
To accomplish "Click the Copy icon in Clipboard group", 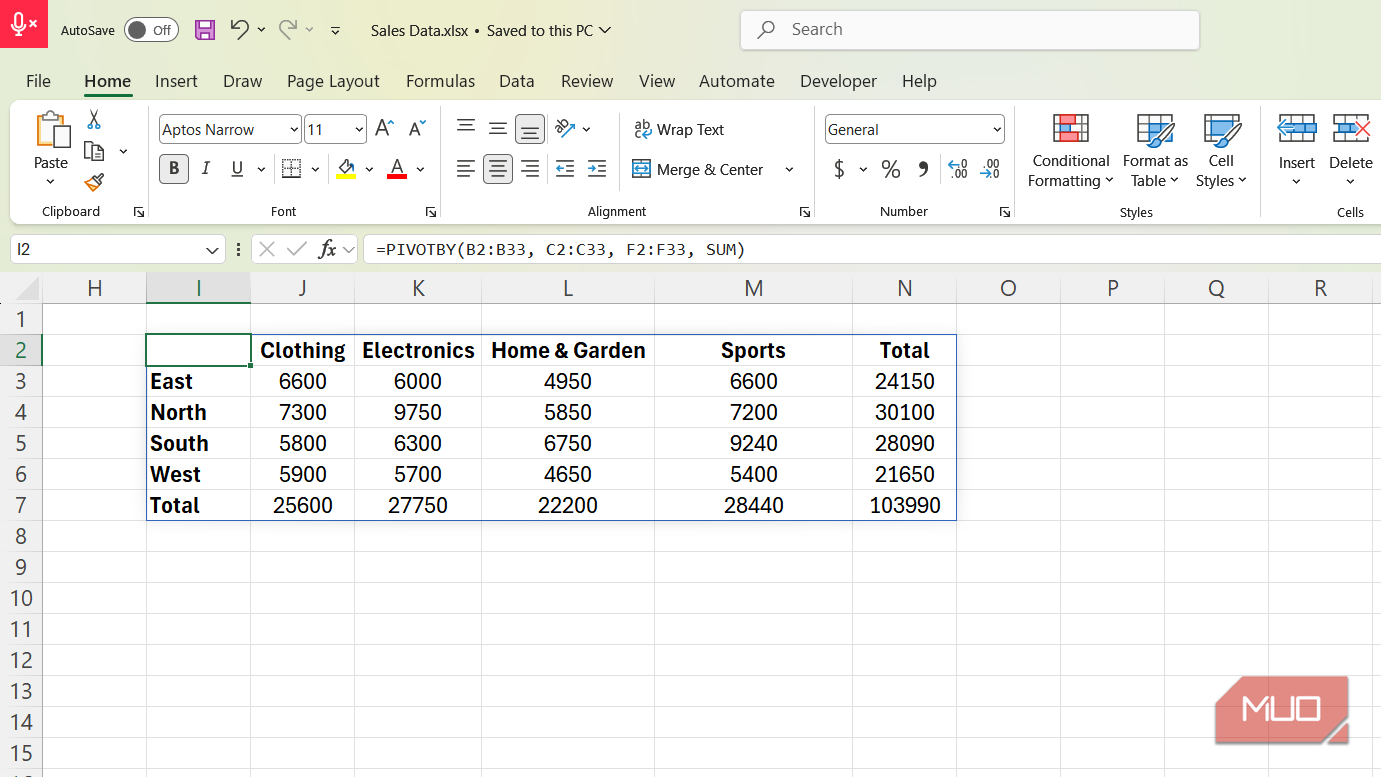I will pos(94,151).
